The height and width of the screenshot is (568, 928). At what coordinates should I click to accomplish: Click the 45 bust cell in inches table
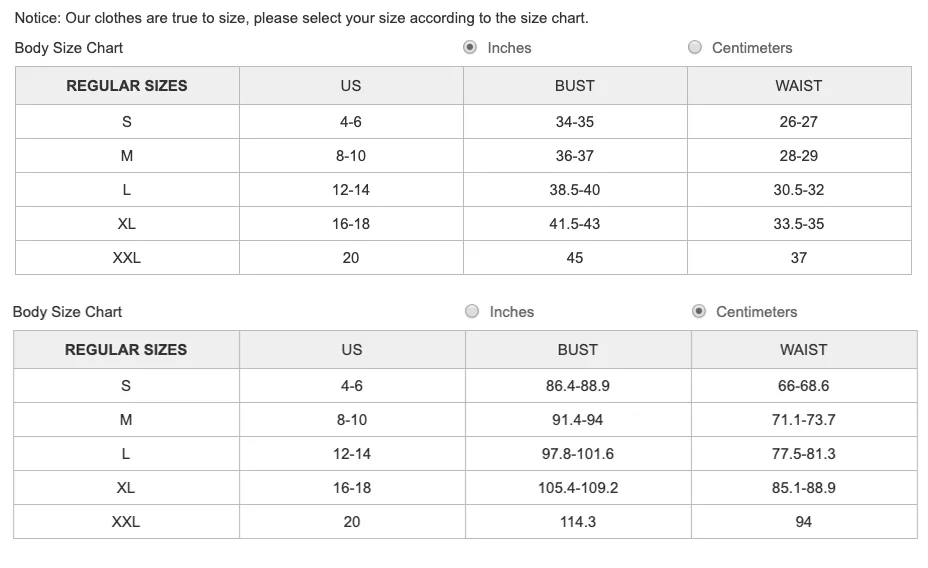point(575,258)
